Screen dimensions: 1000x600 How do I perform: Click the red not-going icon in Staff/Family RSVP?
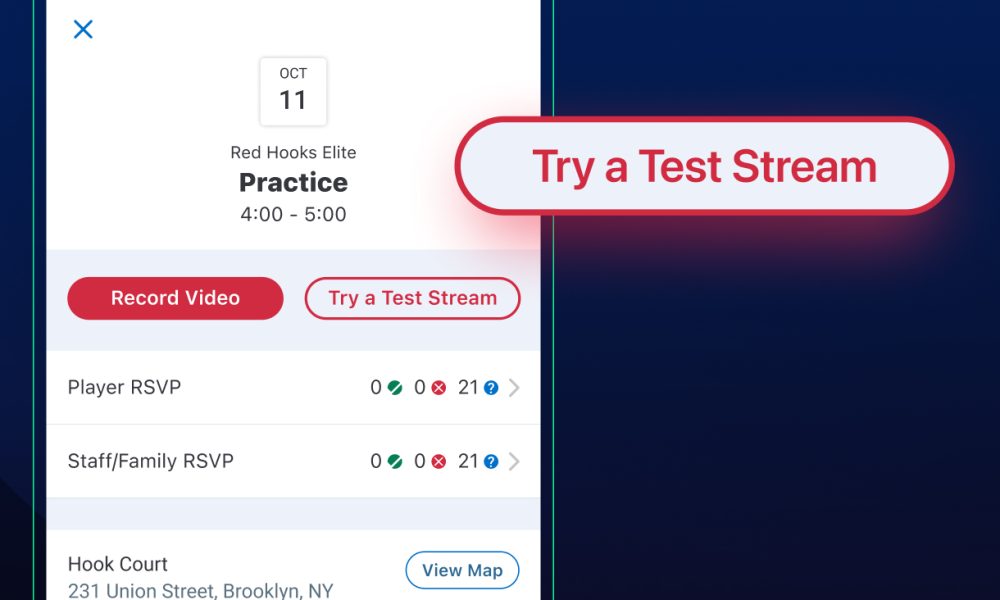(x=438, y=462)
